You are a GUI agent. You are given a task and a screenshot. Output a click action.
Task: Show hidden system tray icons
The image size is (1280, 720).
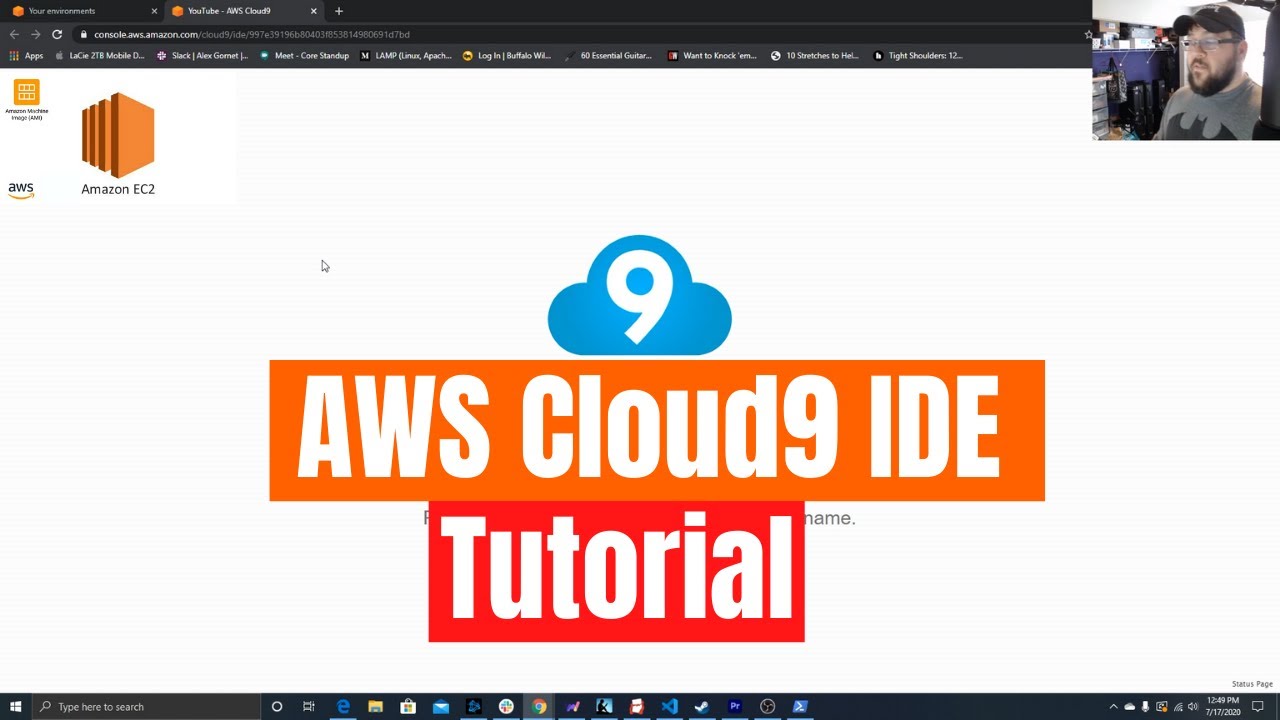tap(1113, 706)
